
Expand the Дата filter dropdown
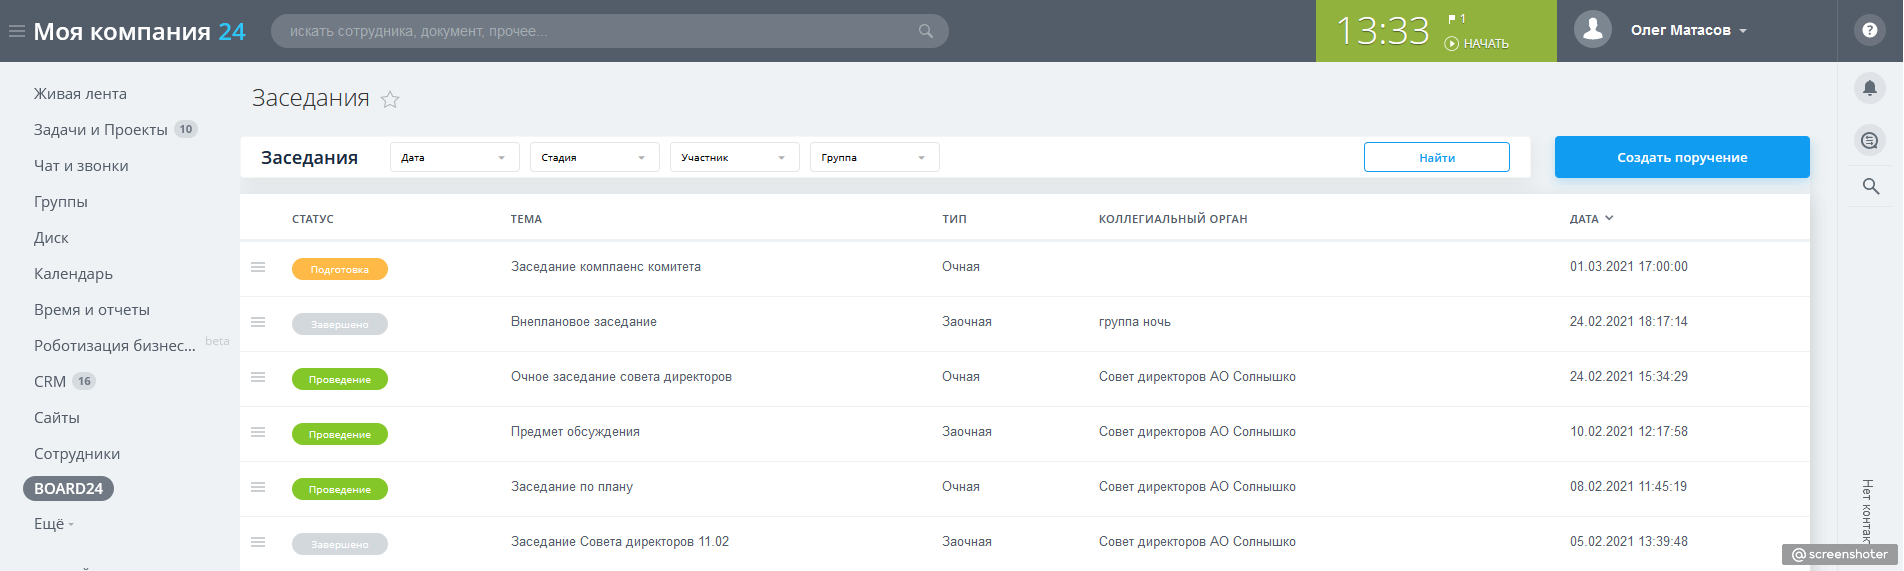454,158
